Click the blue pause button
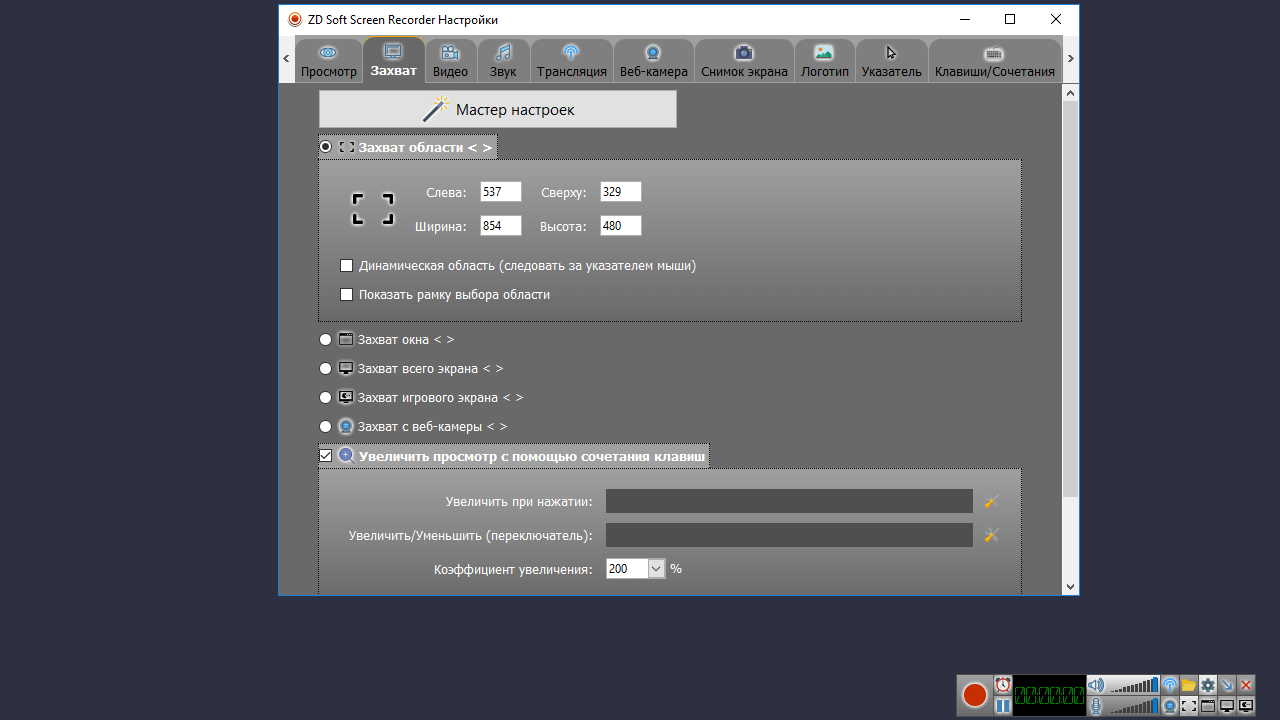The height and width of the screenshot is (720, 1280). pyautogui.click(x=1003, y=706)
